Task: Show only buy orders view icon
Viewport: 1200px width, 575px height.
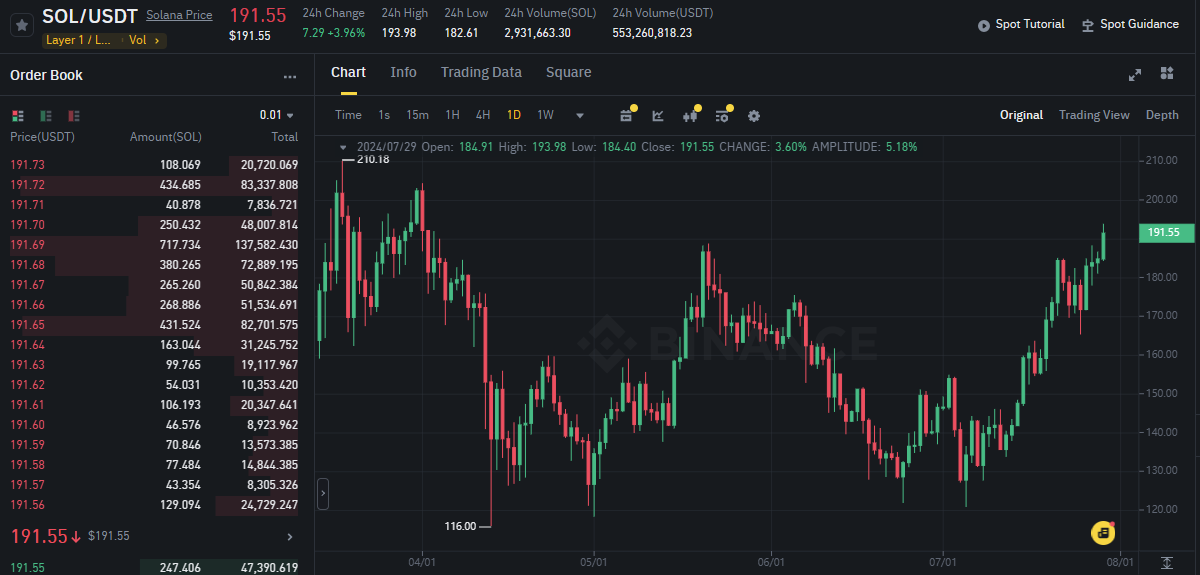Action: (x=46, y=116)
